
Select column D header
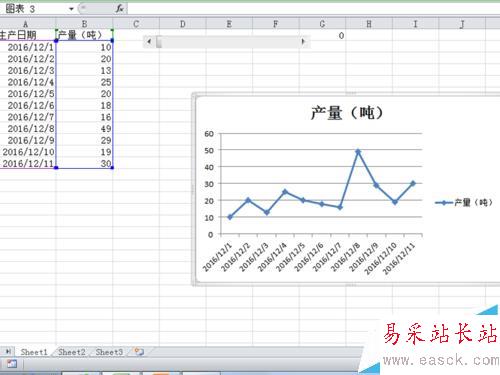(x=183, y=24)
